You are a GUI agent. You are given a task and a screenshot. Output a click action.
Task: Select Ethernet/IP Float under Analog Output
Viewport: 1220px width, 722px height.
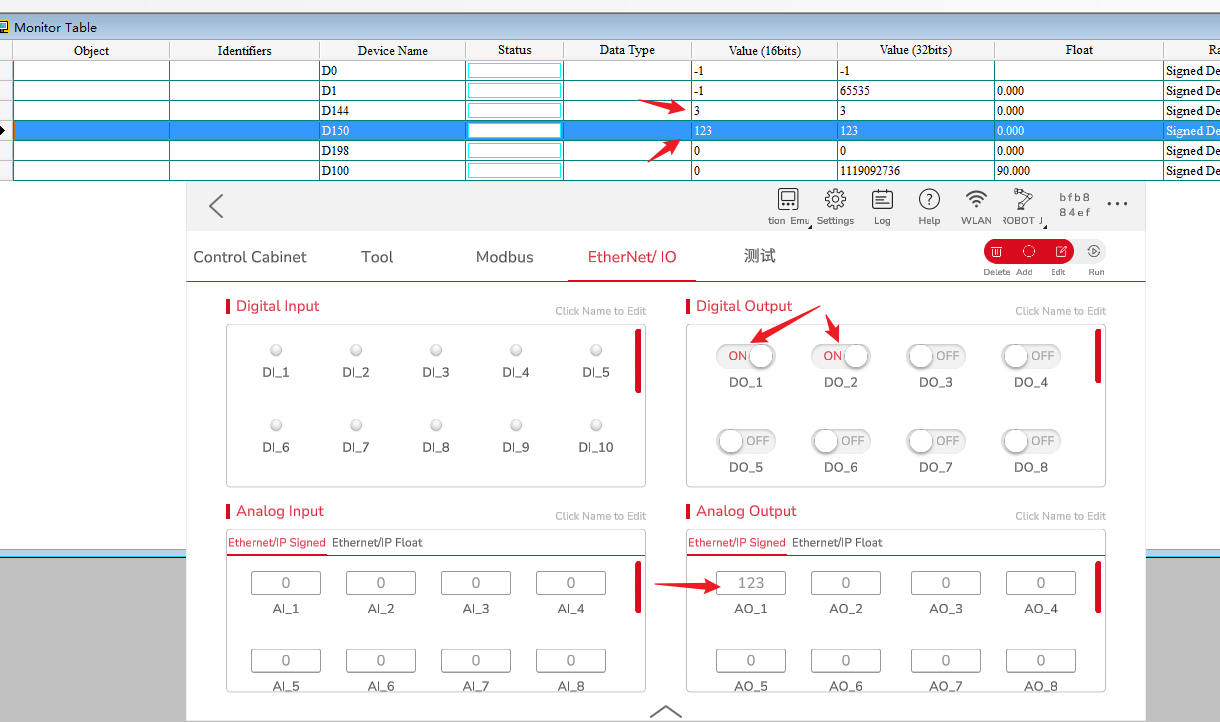(837, 543)
